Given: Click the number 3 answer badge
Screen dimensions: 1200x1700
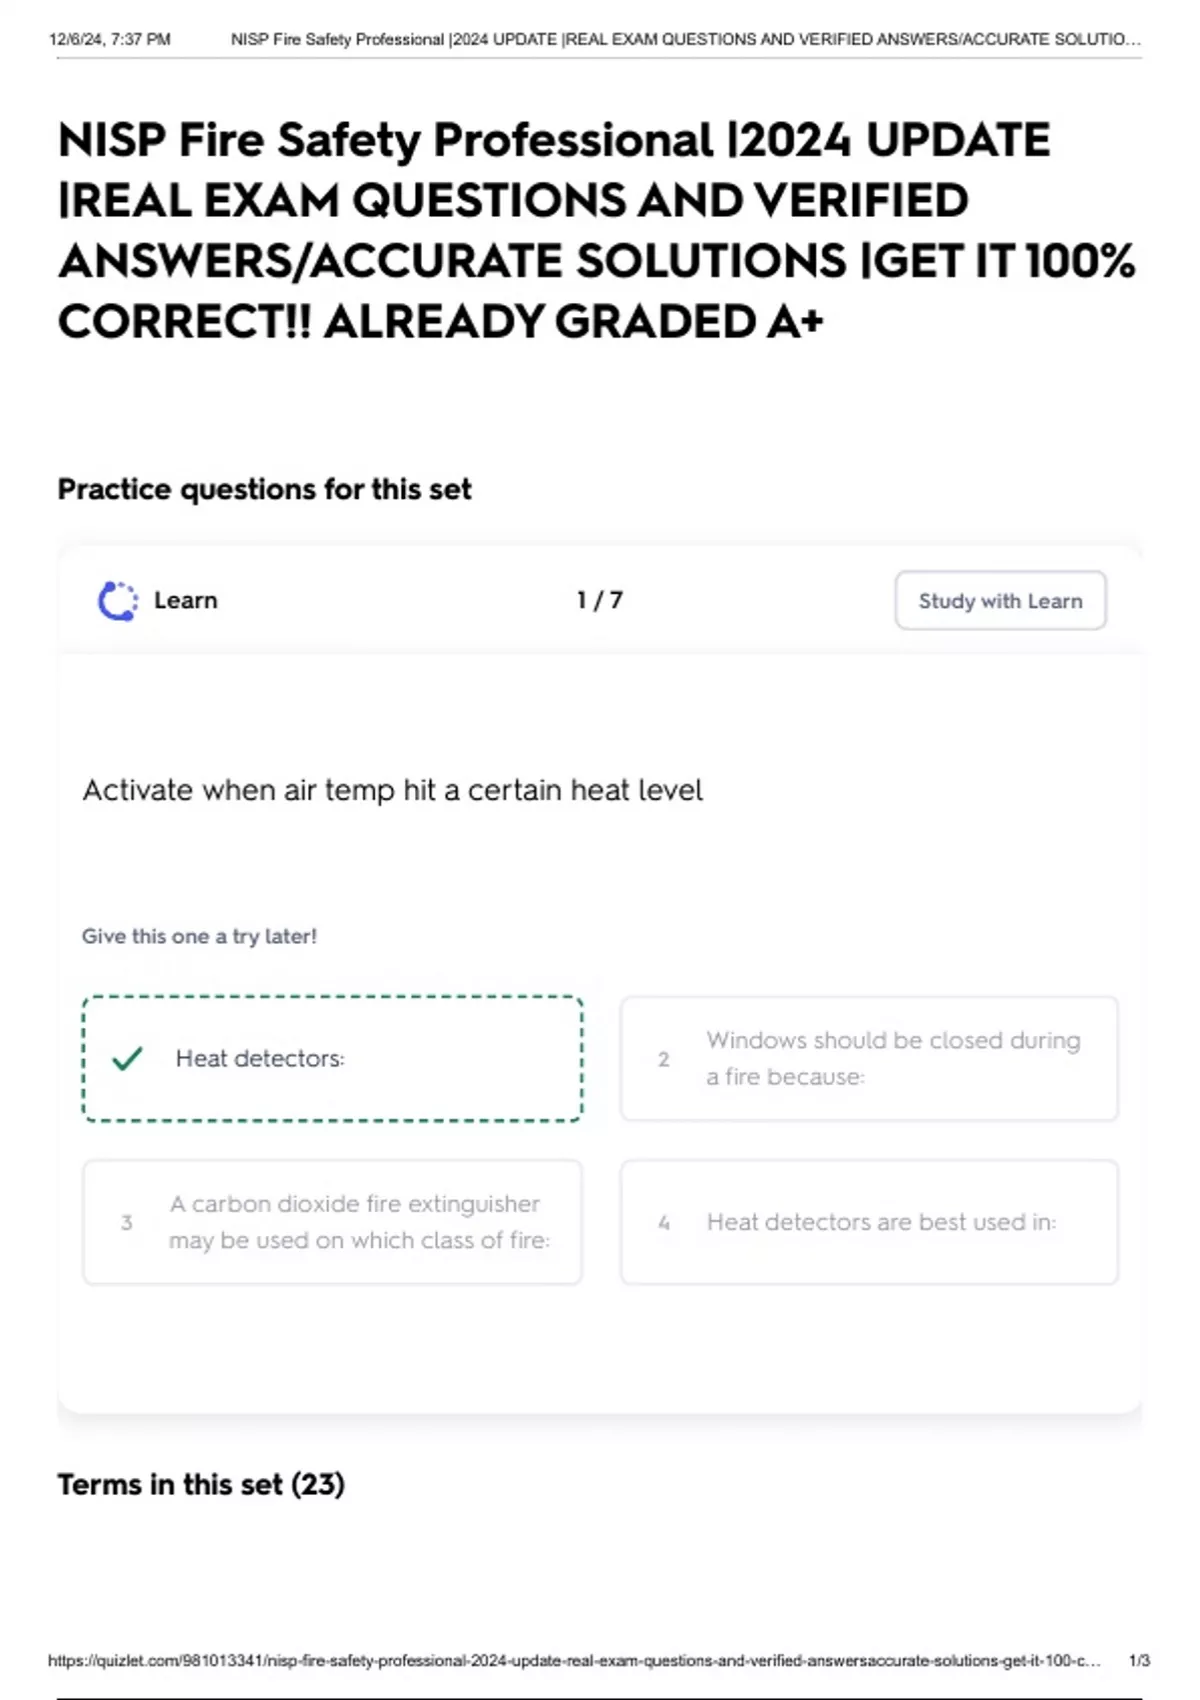Looking at the screenshot, I should pos(126,1222).
